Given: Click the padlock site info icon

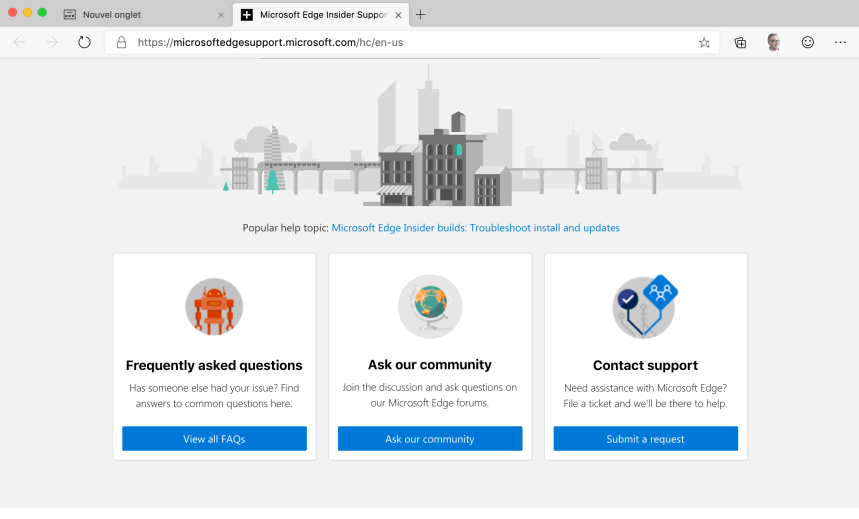Looking at the screenshot, I should (x=121, y=43).
